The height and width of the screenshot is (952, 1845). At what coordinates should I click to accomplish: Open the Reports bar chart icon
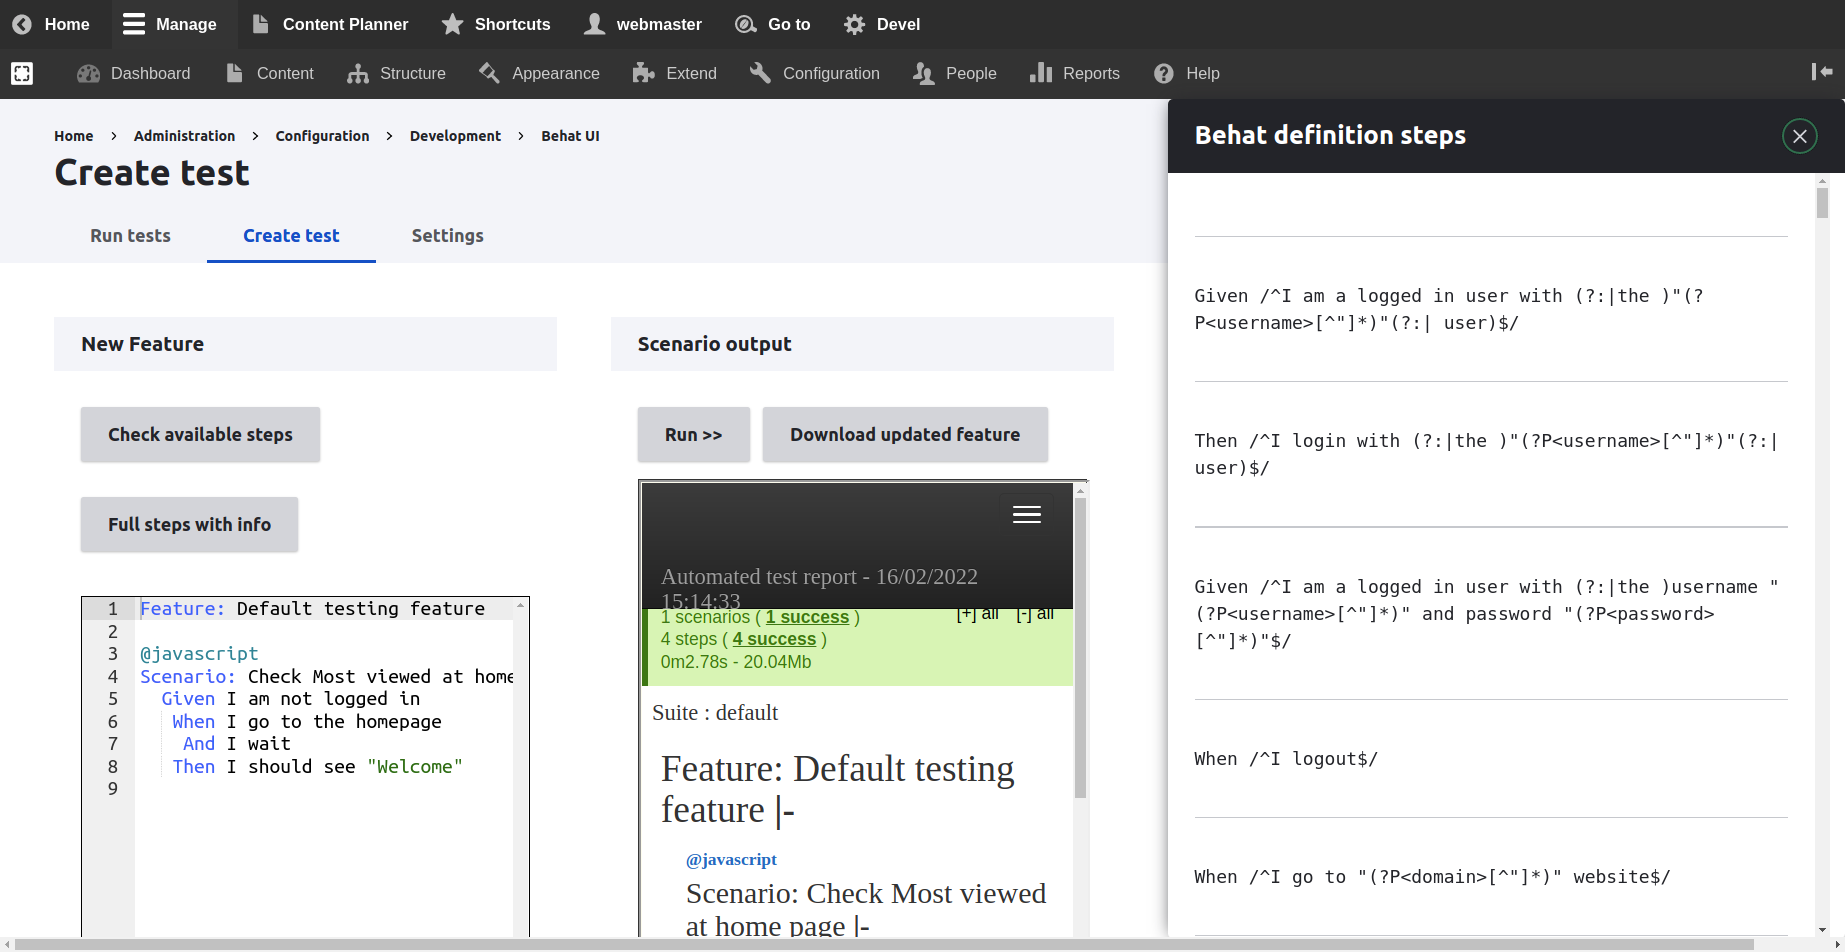[1041, 73]
